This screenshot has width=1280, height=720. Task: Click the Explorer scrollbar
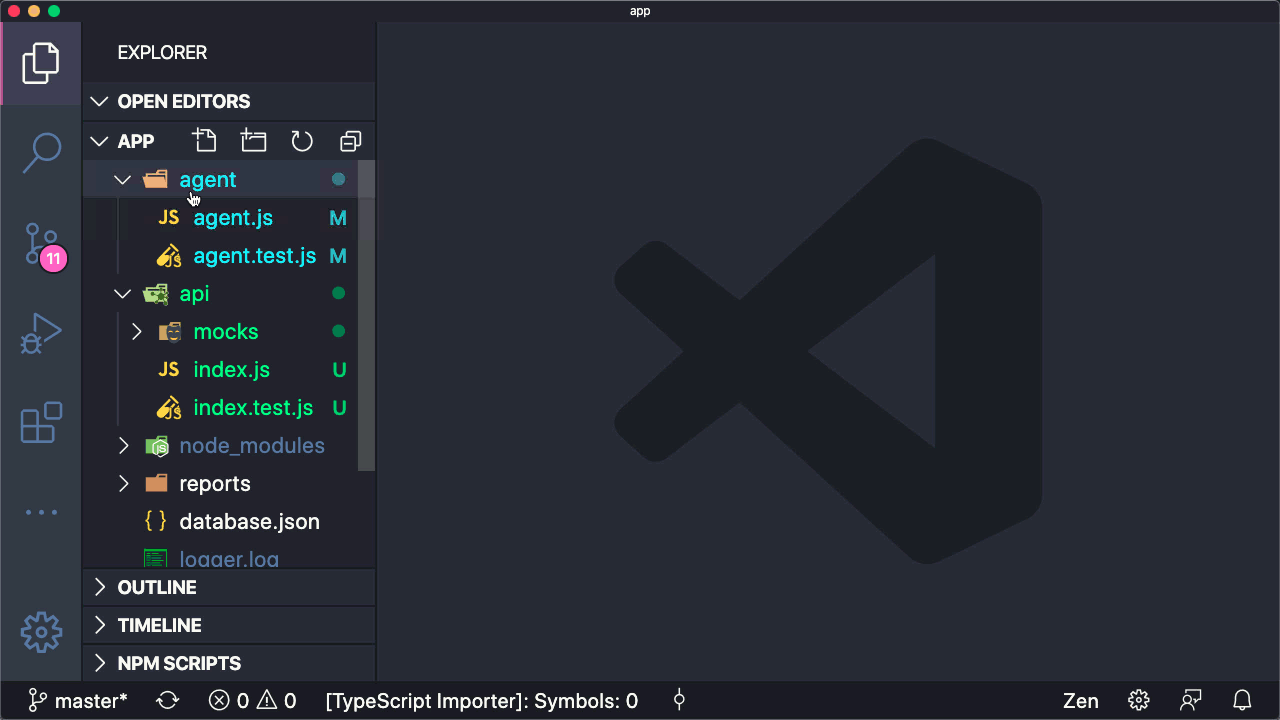[x=366, y=315]
